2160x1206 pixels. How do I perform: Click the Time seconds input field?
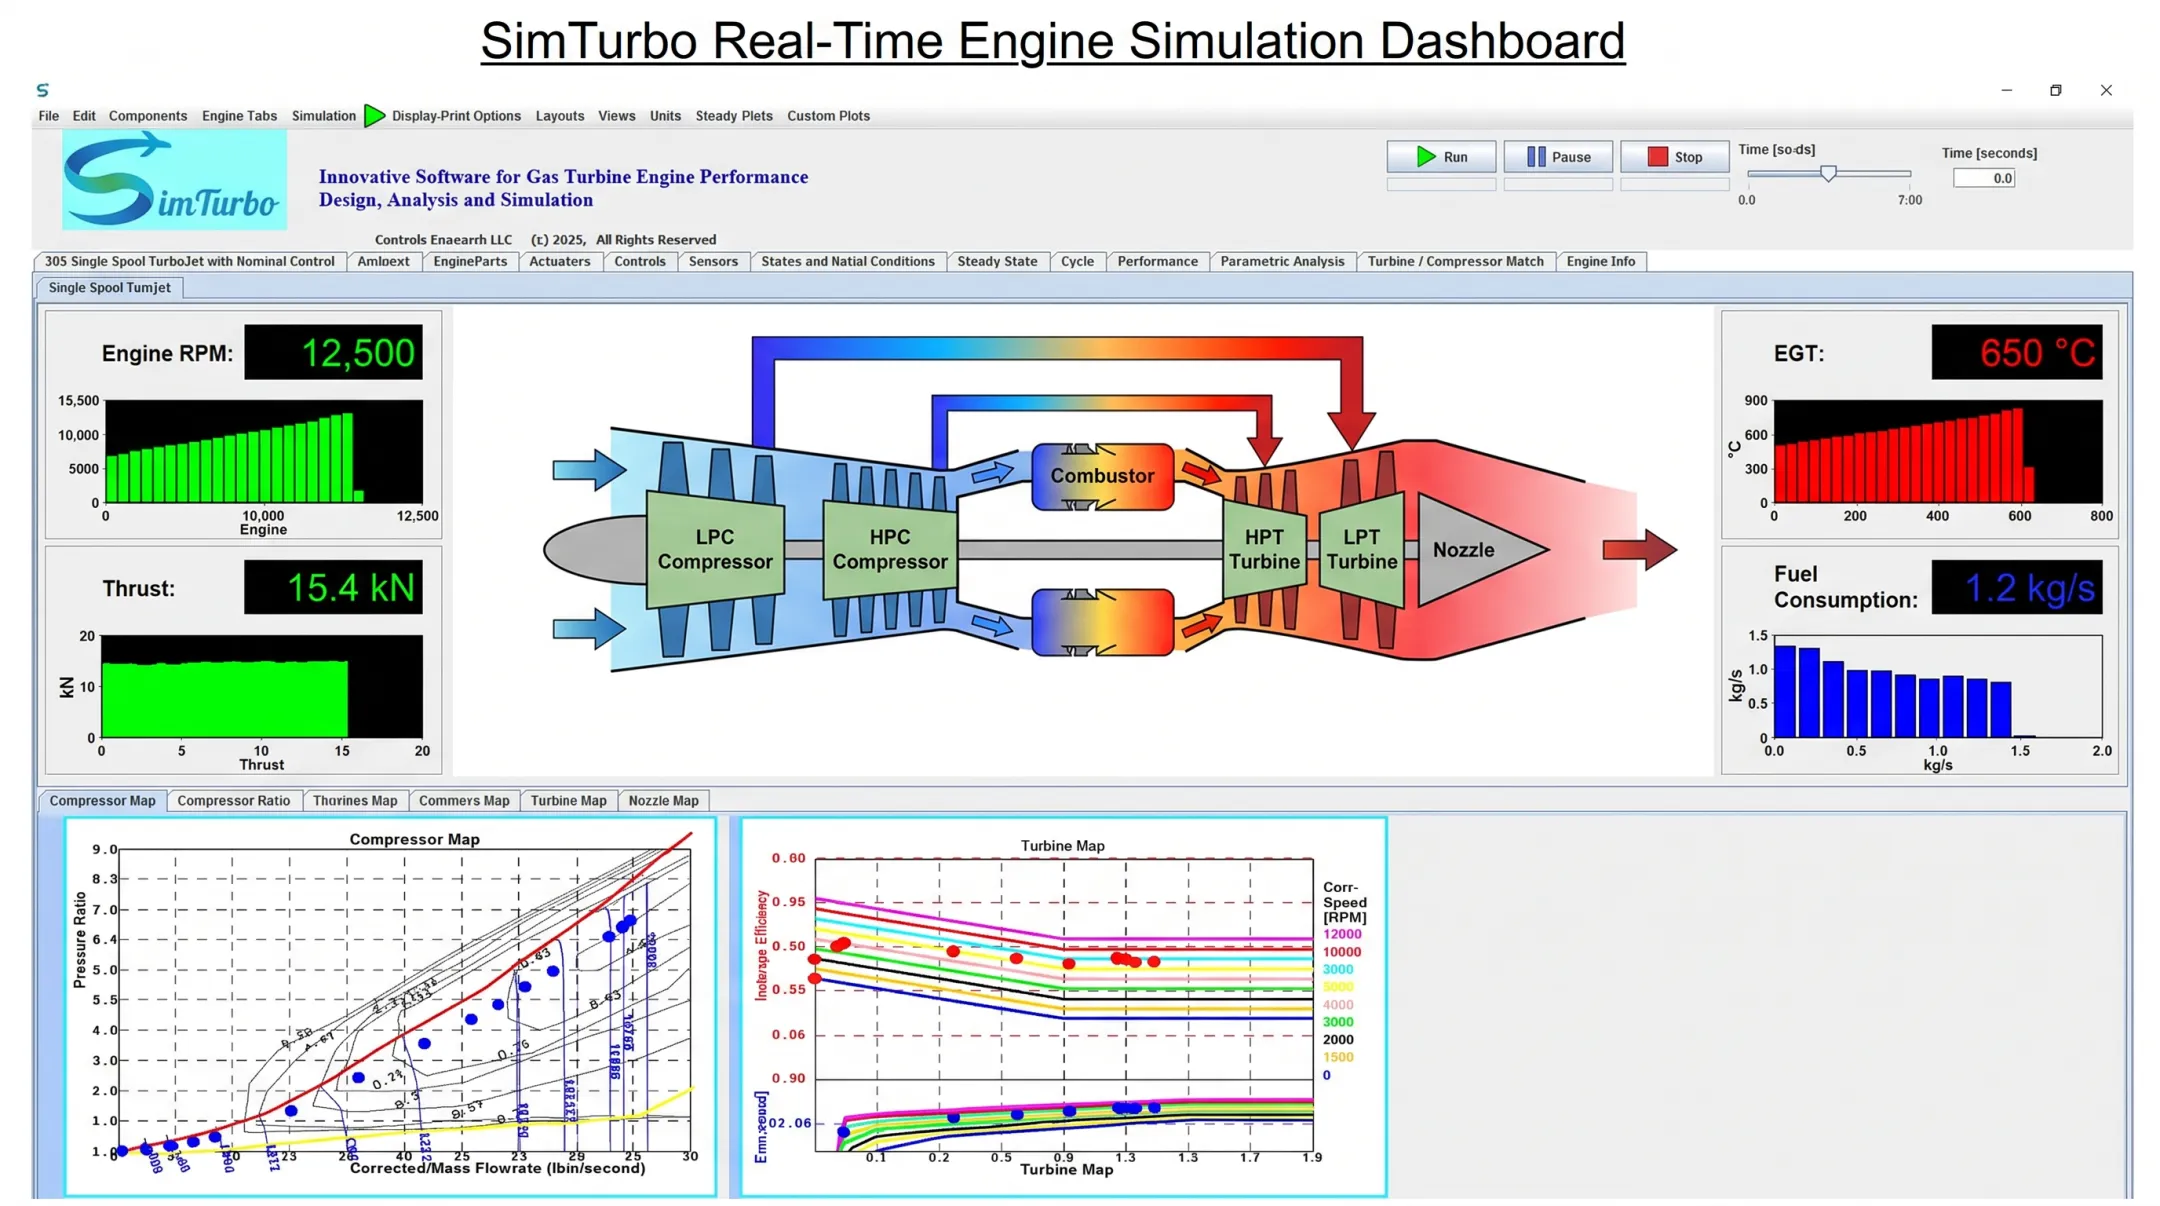click(x=1984, y=178)
